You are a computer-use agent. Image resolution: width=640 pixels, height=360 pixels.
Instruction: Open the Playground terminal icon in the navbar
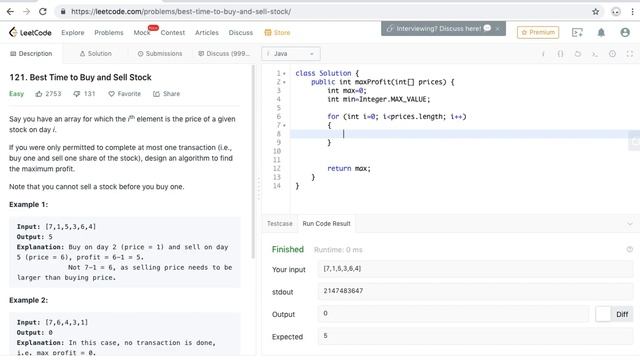[x=577, y=33]
